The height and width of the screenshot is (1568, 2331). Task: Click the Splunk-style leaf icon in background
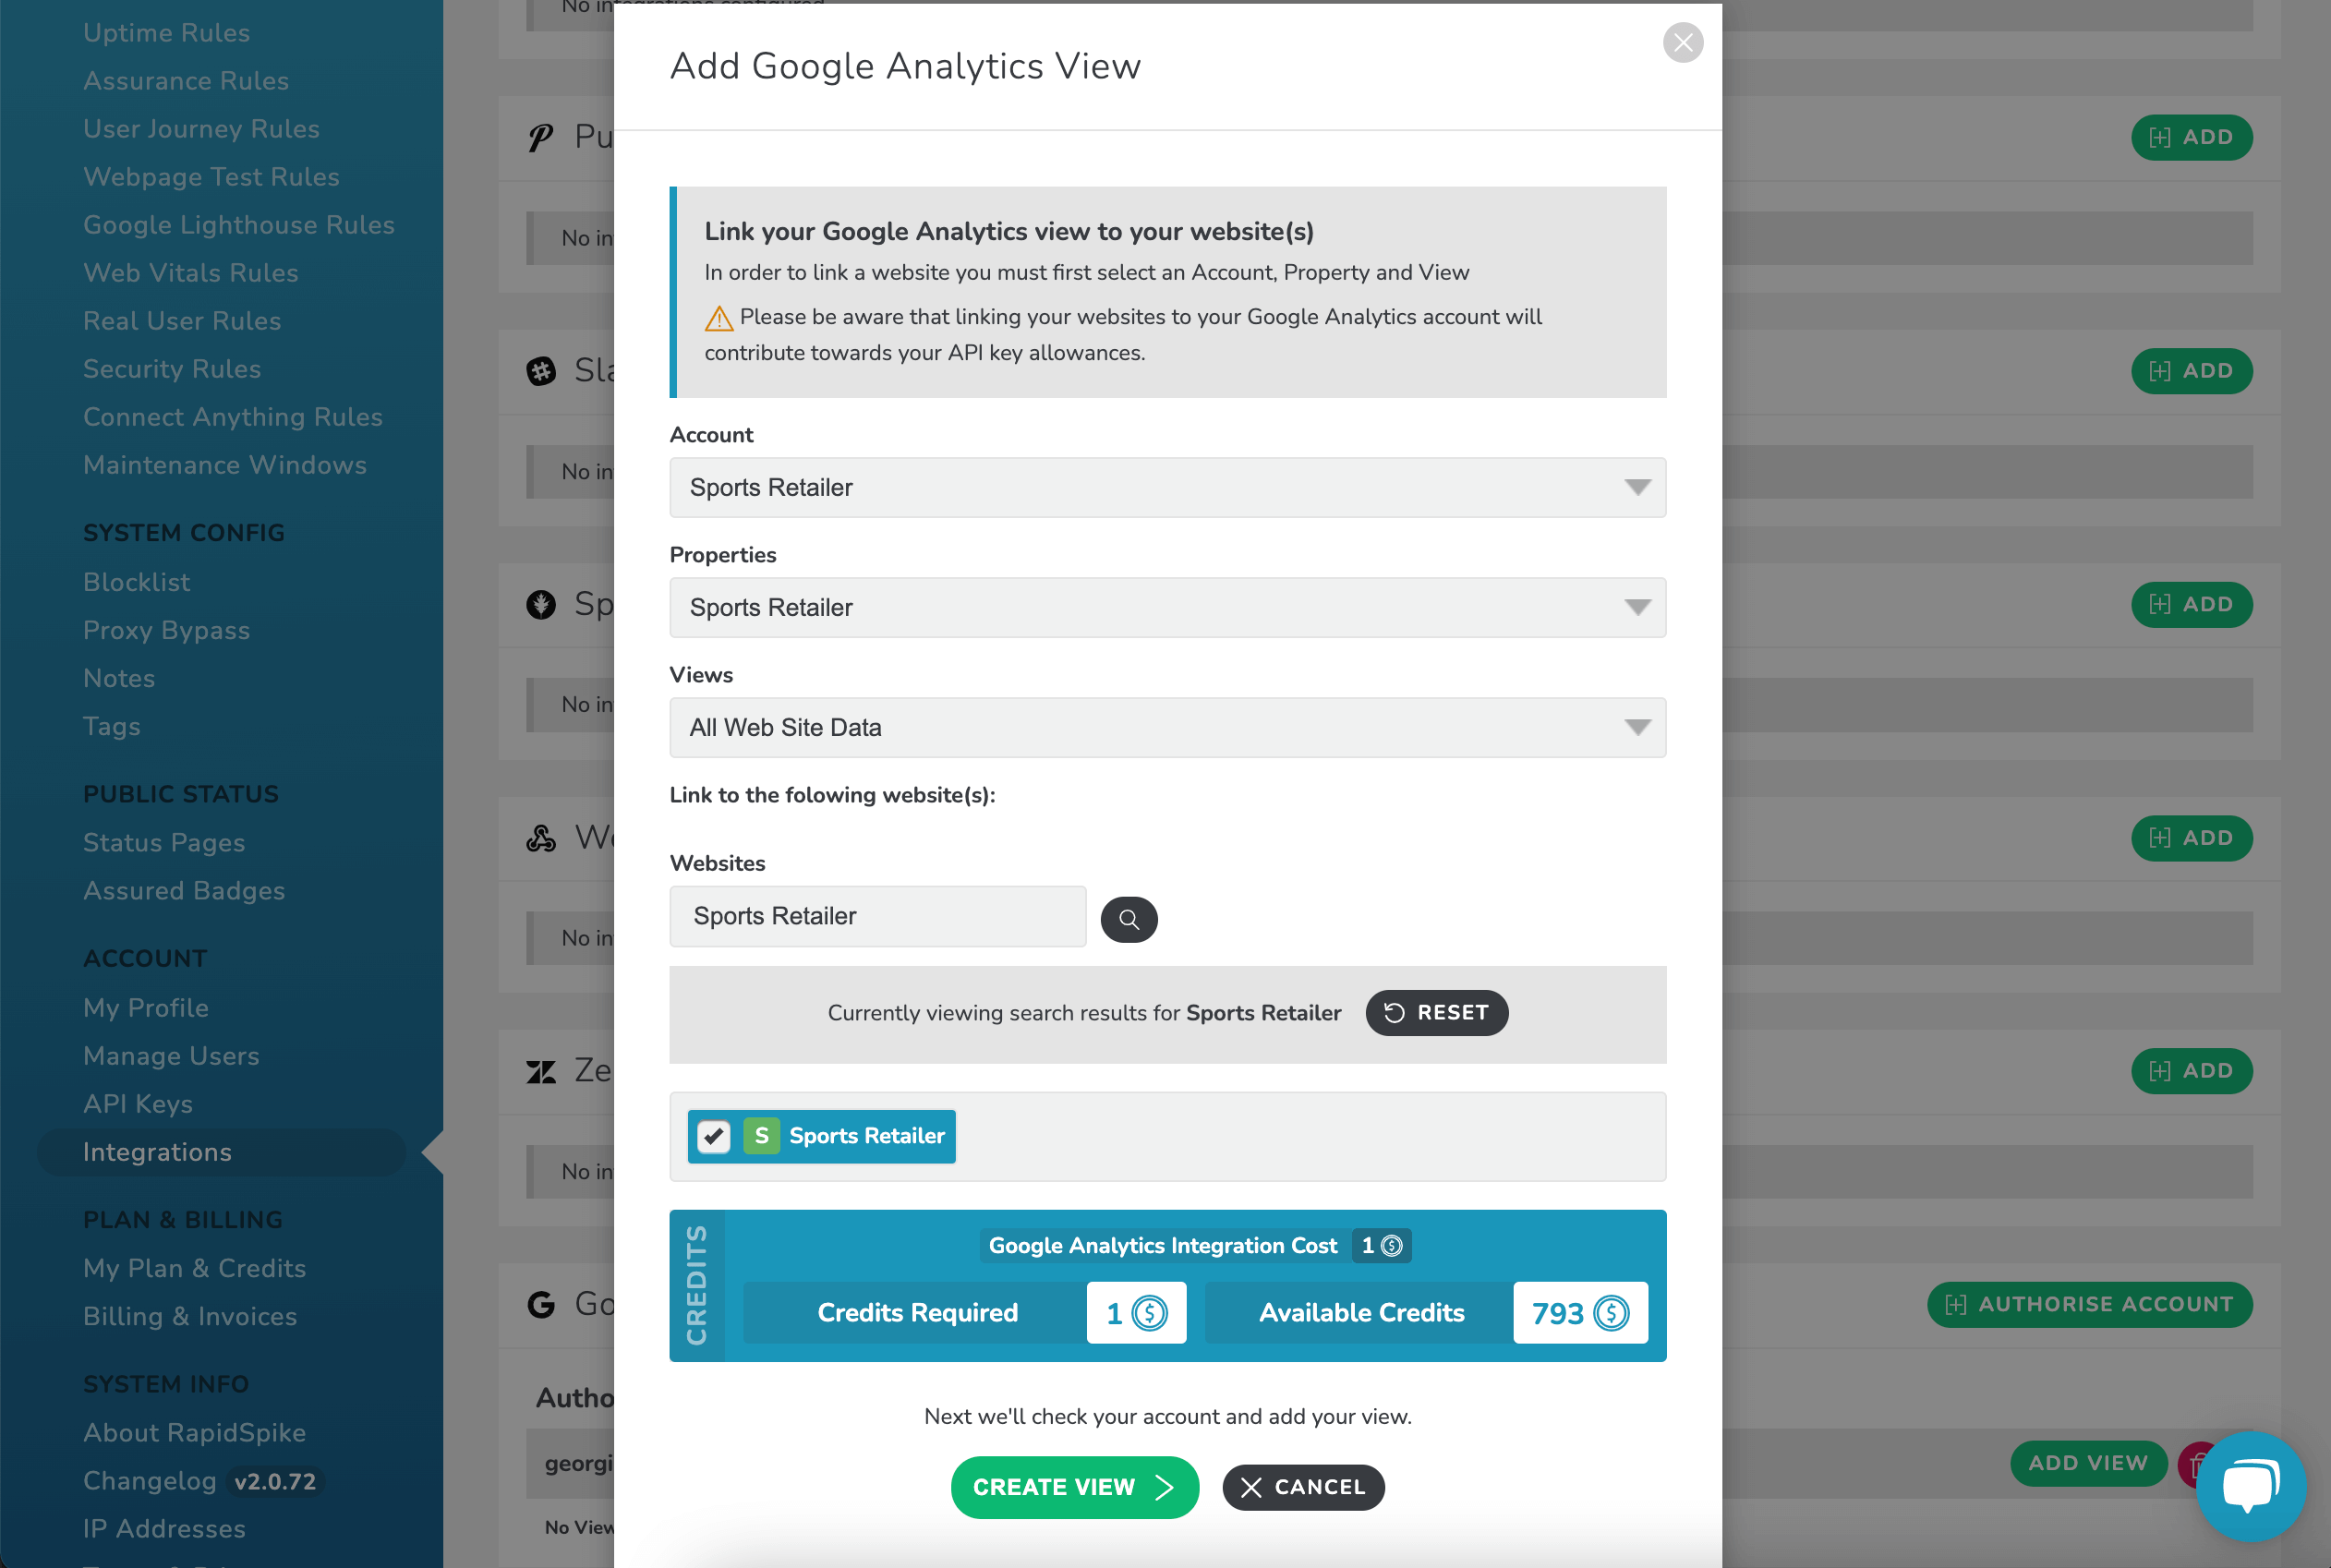[x=541, y=604]
